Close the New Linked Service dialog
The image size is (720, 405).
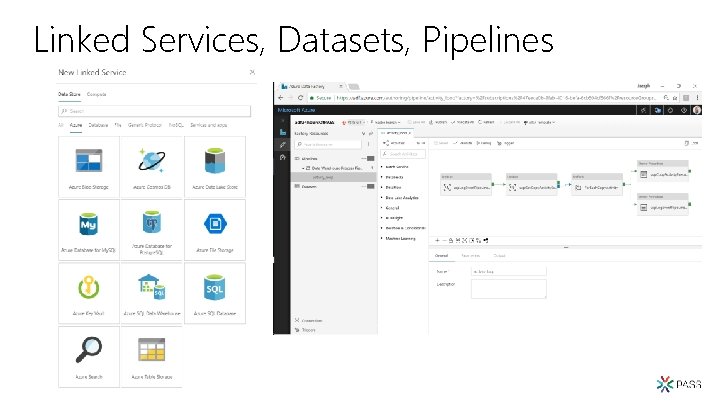pyautogui.click(x=252, y=72)
